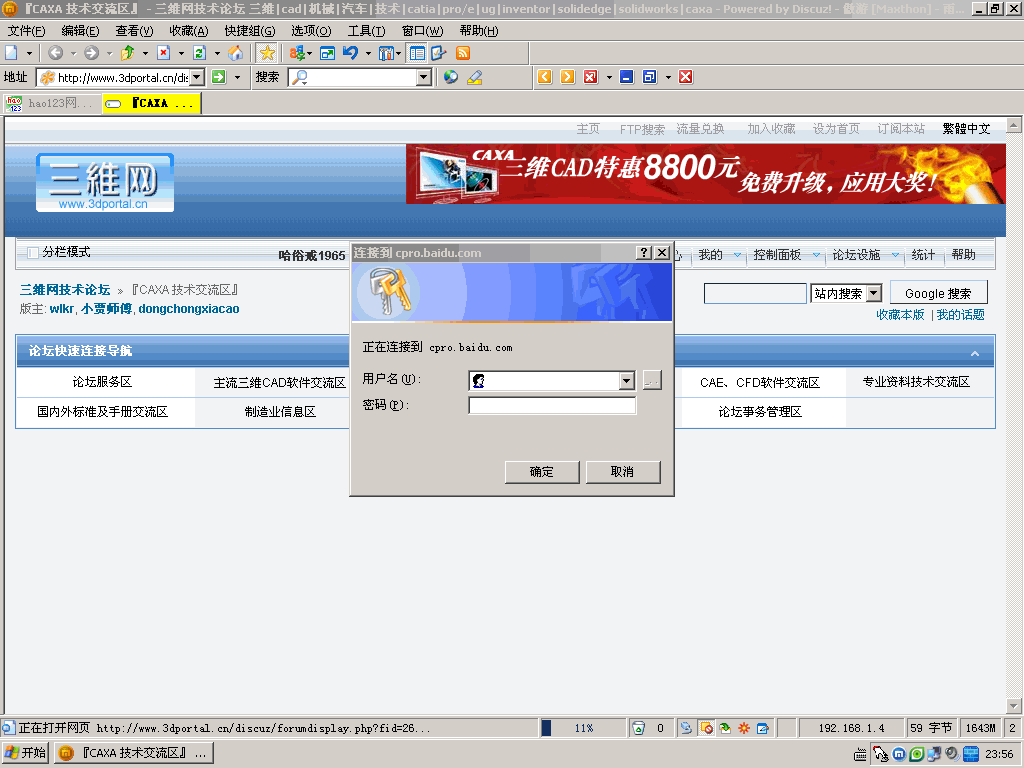Click the highlighter pen icon
The image size is (1024, 768).
[x=475, y=77]
